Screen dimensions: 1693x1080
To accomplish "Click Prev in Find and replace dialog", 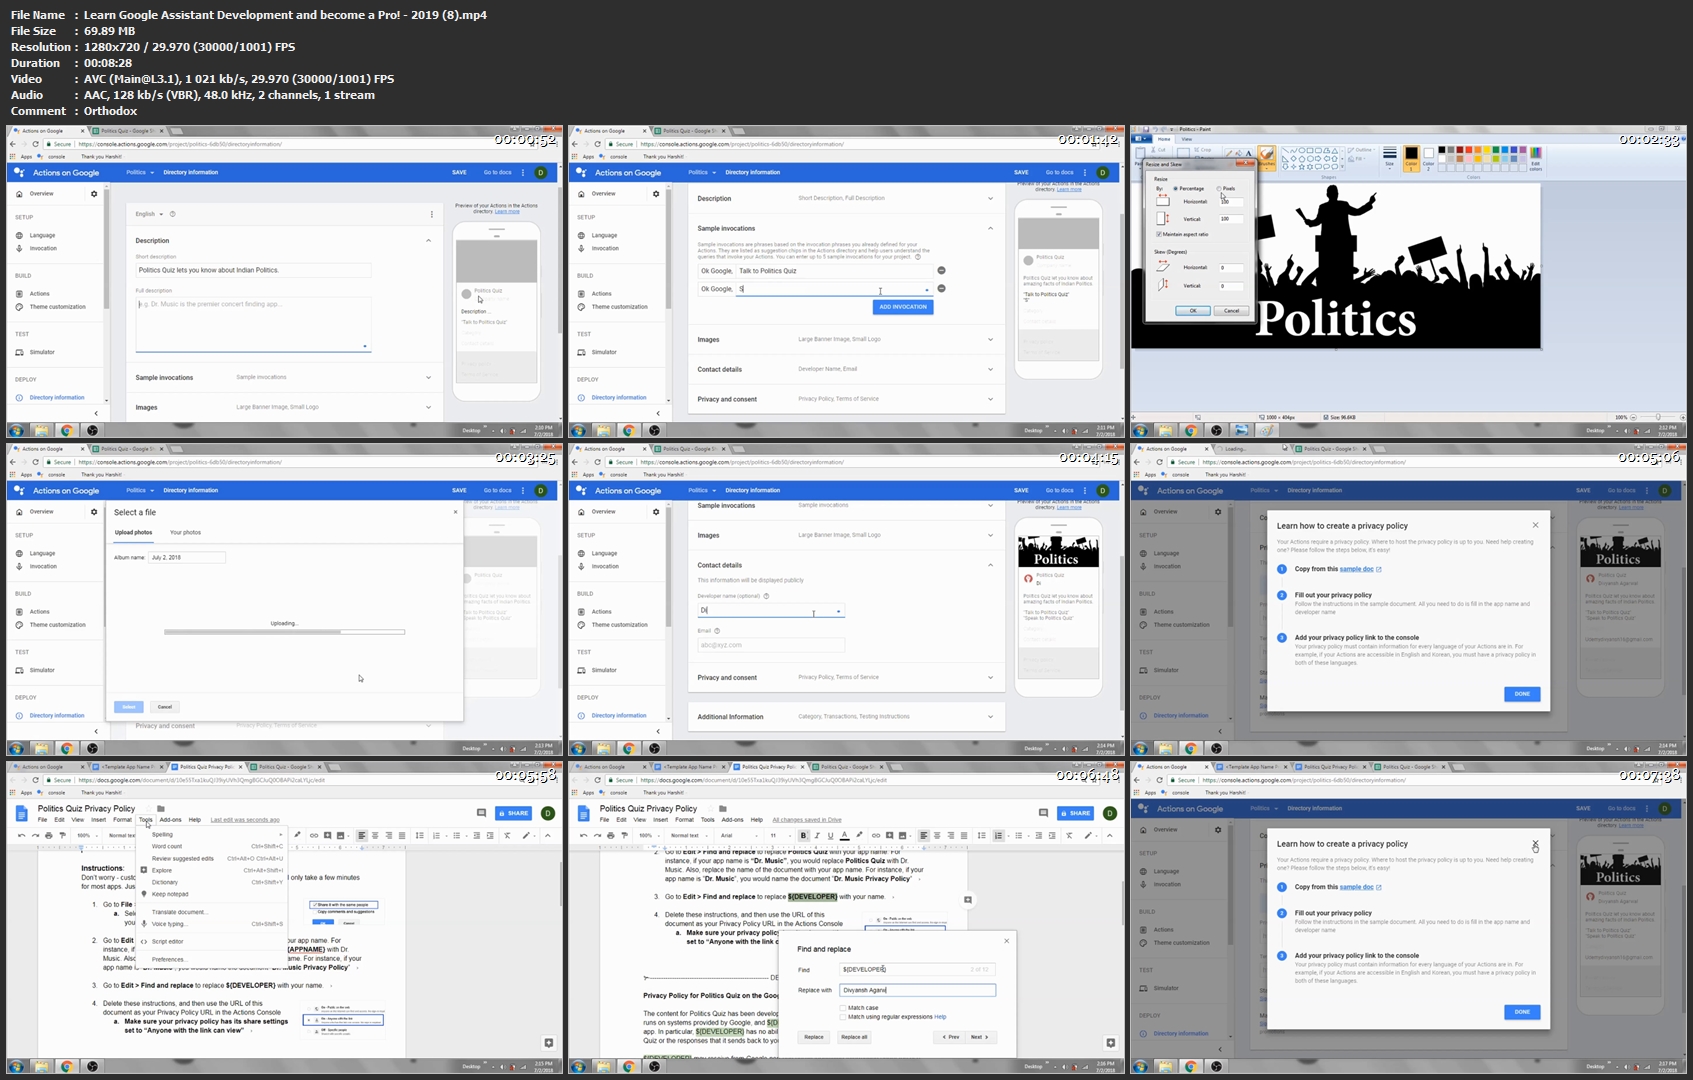I will pos(950,1037).
